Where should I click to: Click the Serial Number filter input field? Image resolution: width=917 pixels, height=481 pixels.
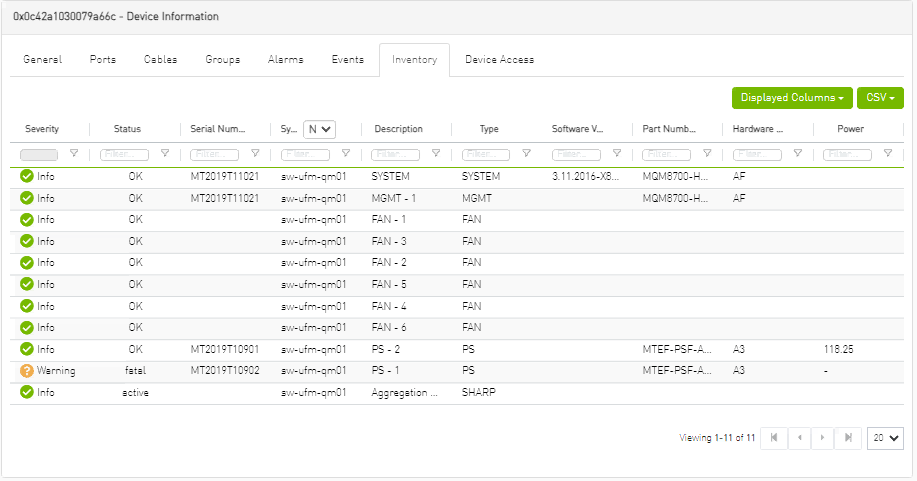click(215, 155)
